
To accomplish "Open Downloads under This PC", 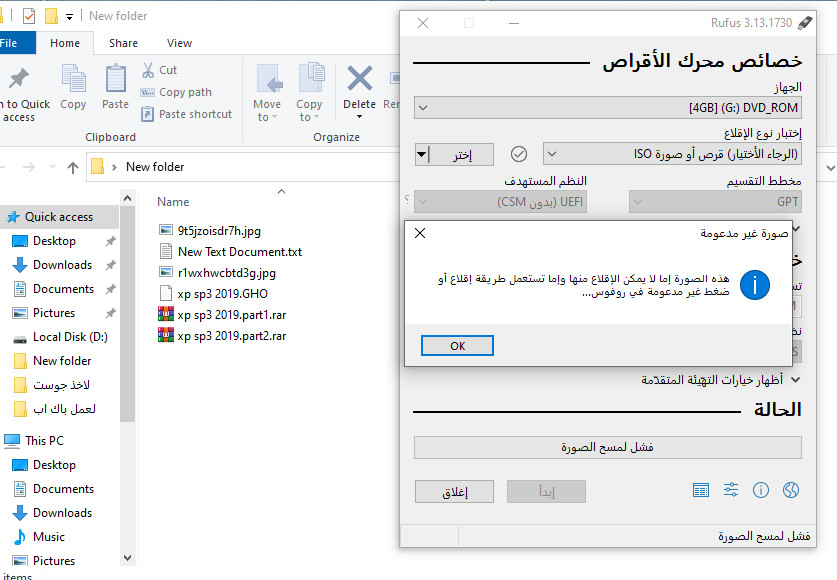I will coord(62,513).
